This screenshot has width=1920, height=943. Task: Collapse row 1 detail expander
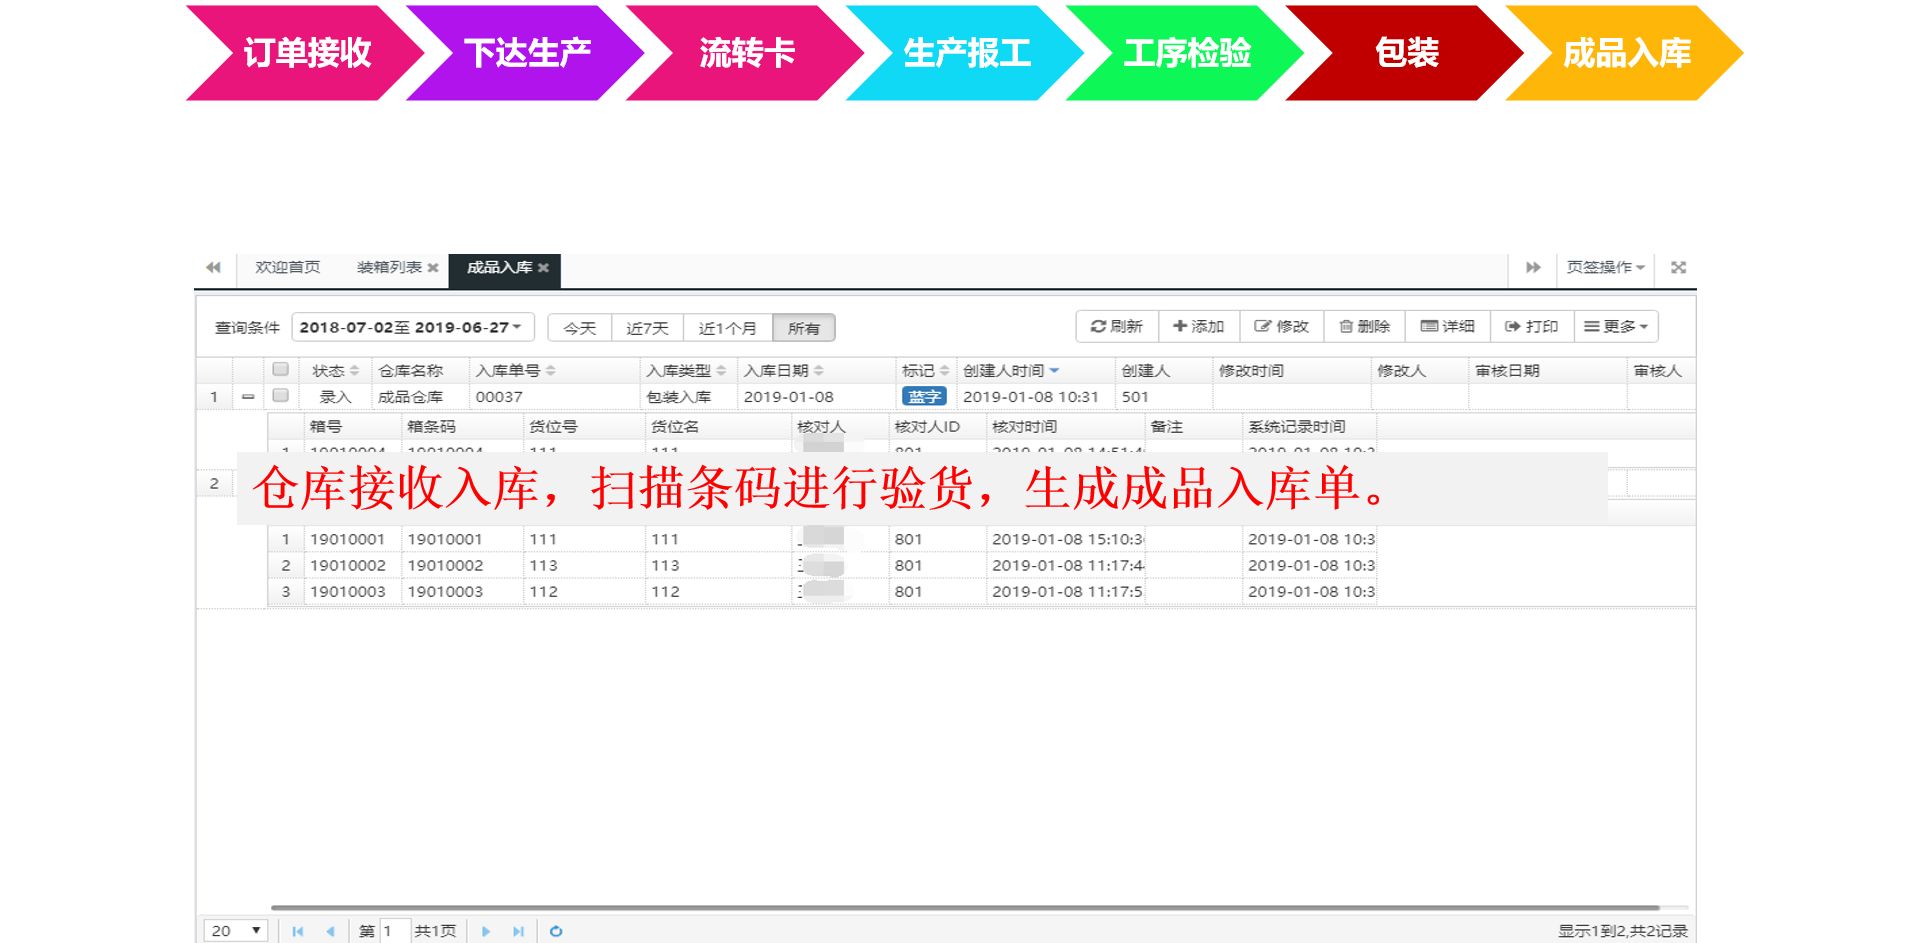click(248, 397)
